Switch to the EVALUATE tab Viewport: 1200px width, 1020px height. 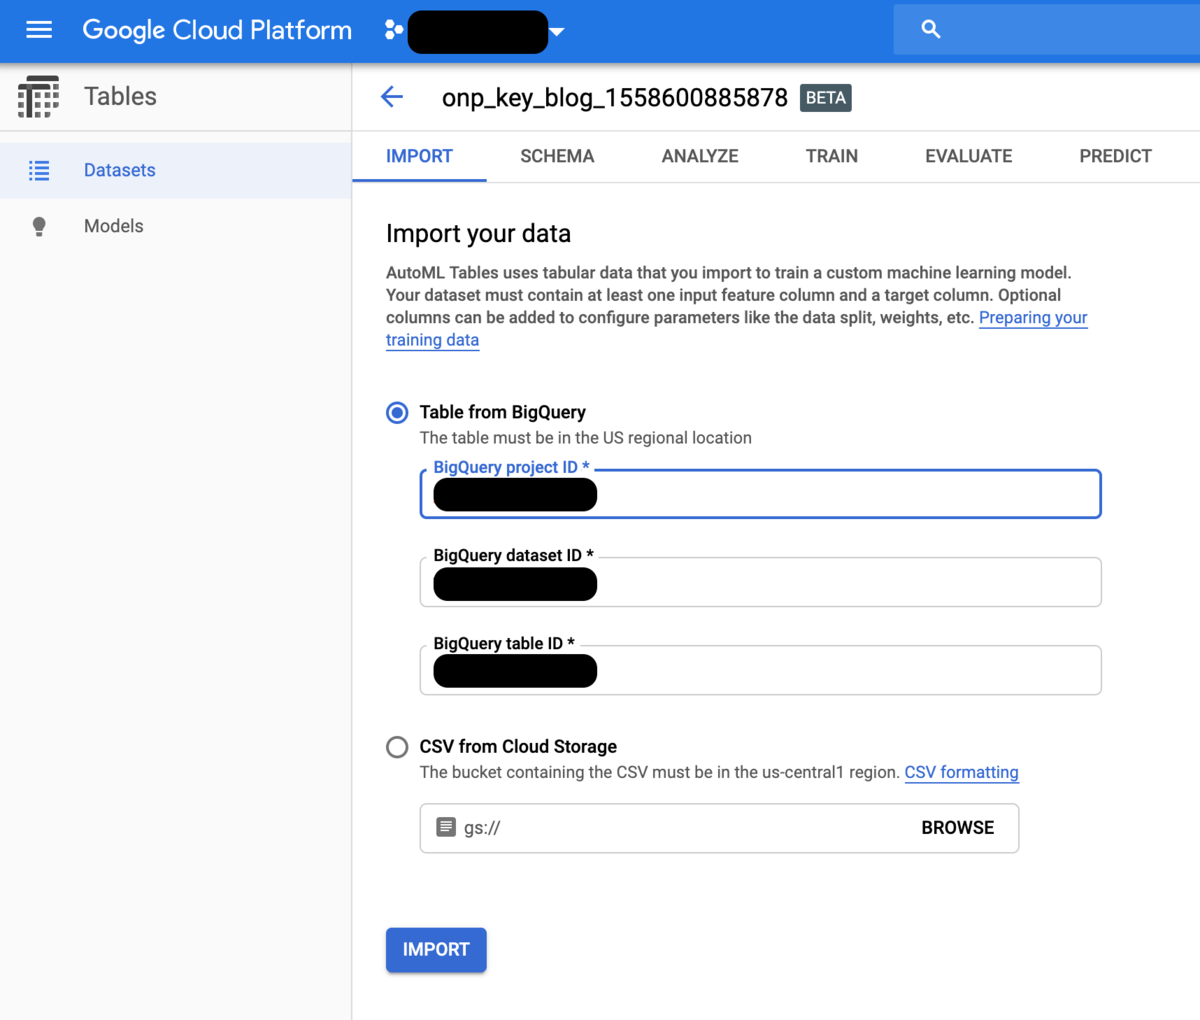click(x=968, y=156)
